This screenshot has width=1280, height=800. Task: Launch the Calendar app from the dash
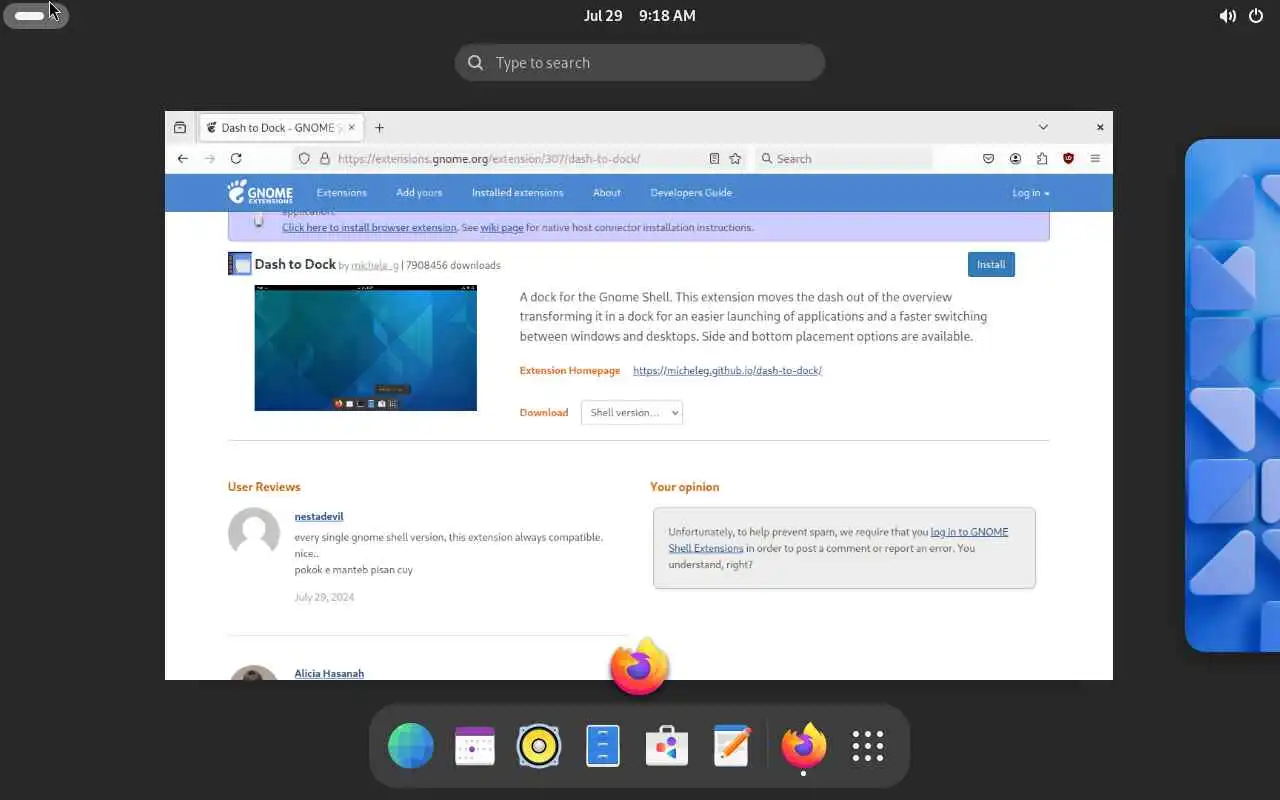(x=475, y=746)
